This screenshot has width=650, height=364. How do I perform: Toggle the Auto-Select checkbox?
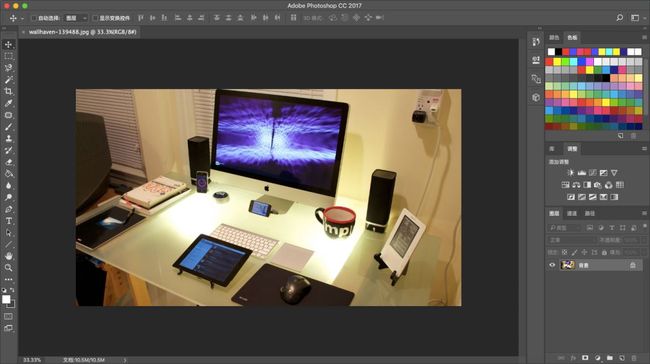[x=34, y=18]
